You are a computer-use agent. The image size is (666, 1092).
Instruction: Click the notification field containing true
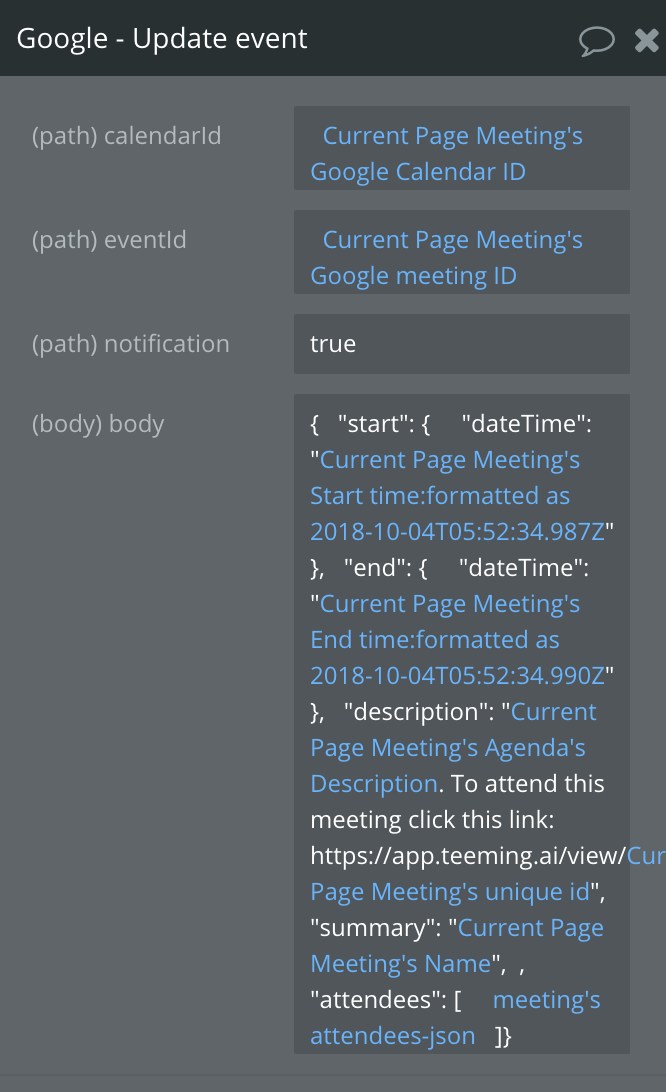462,344
